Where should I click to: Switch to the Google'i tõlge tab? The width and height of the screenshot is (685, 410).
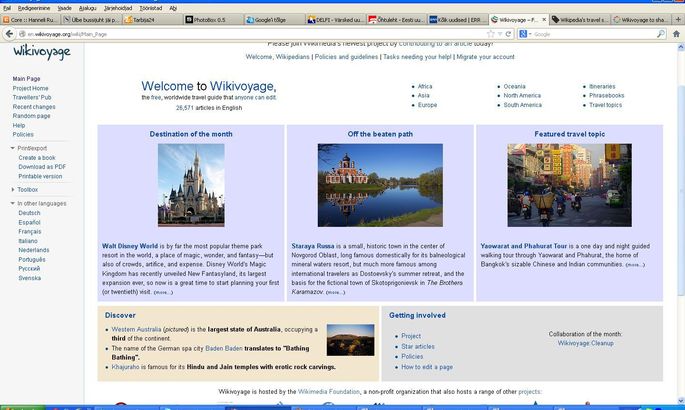[x=274, y=20]
